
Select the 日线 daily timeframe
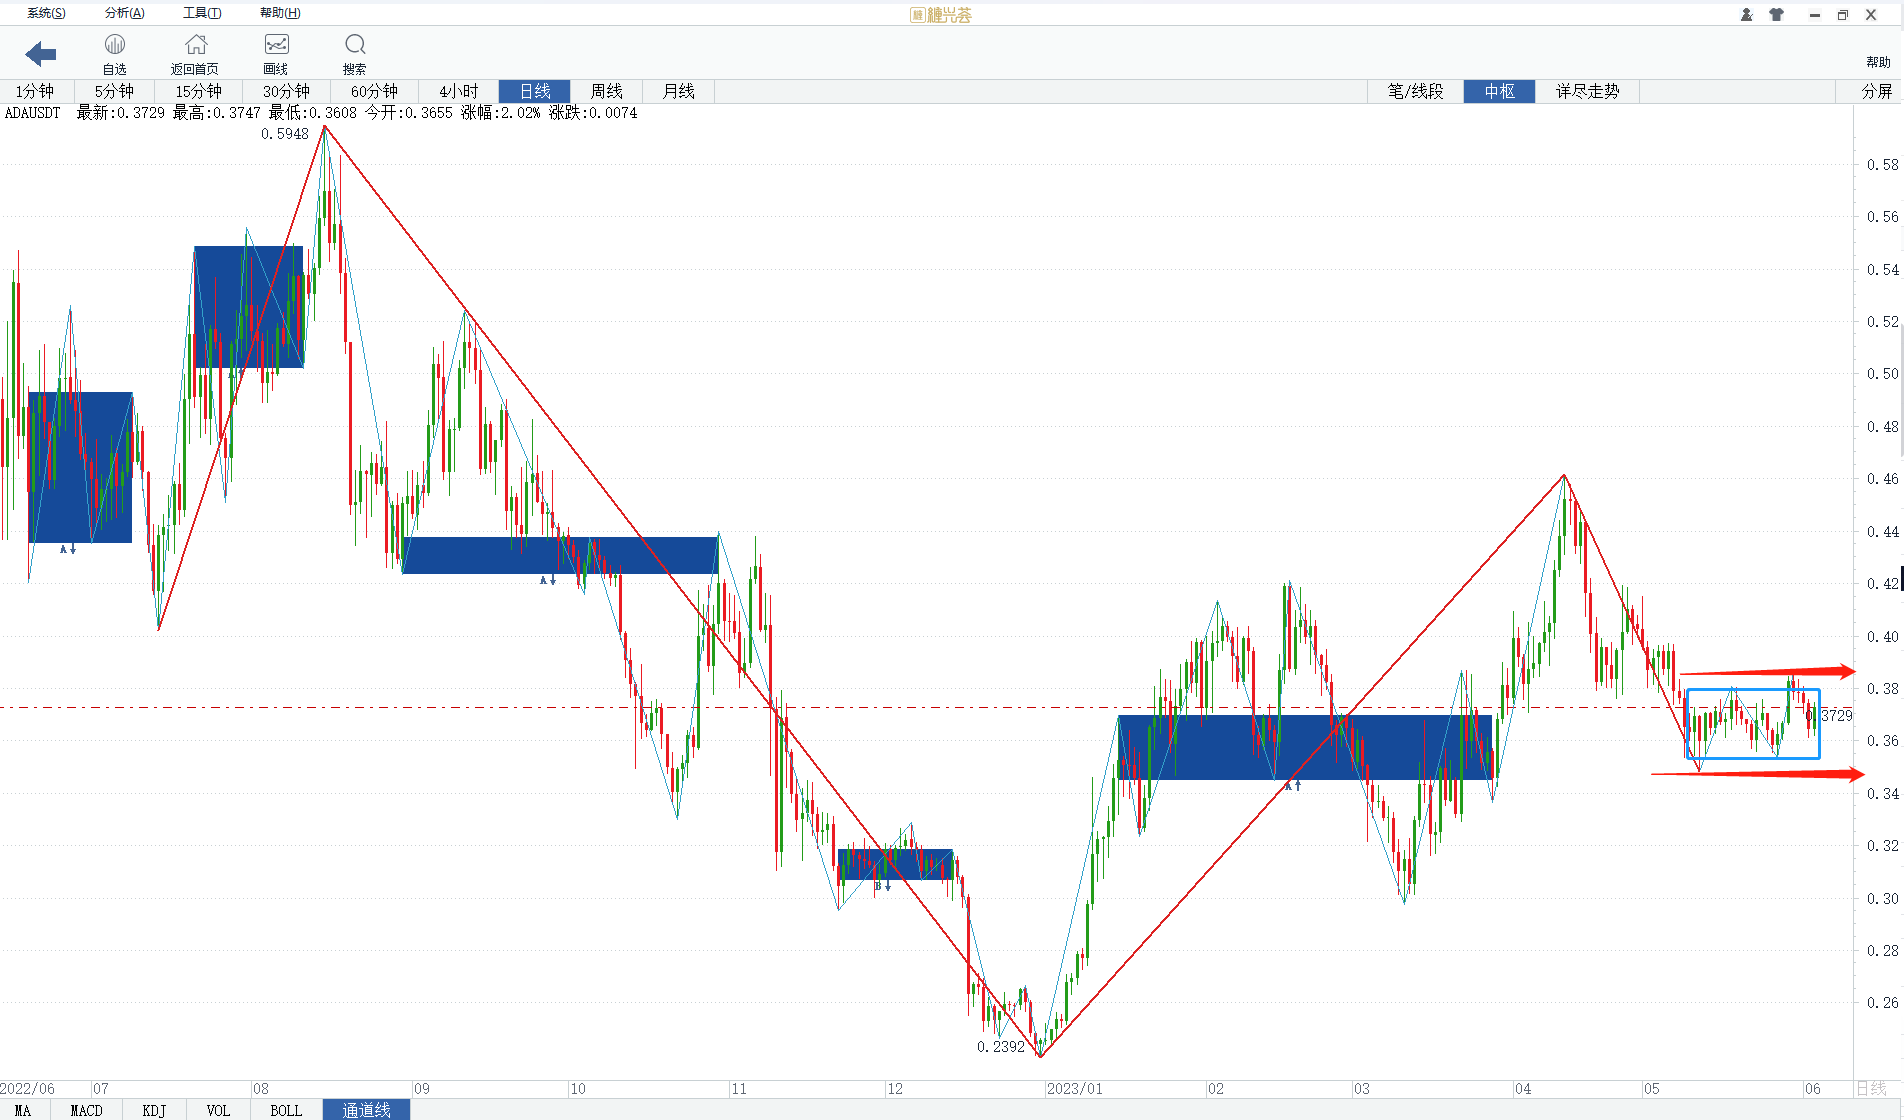pos(535,91)
